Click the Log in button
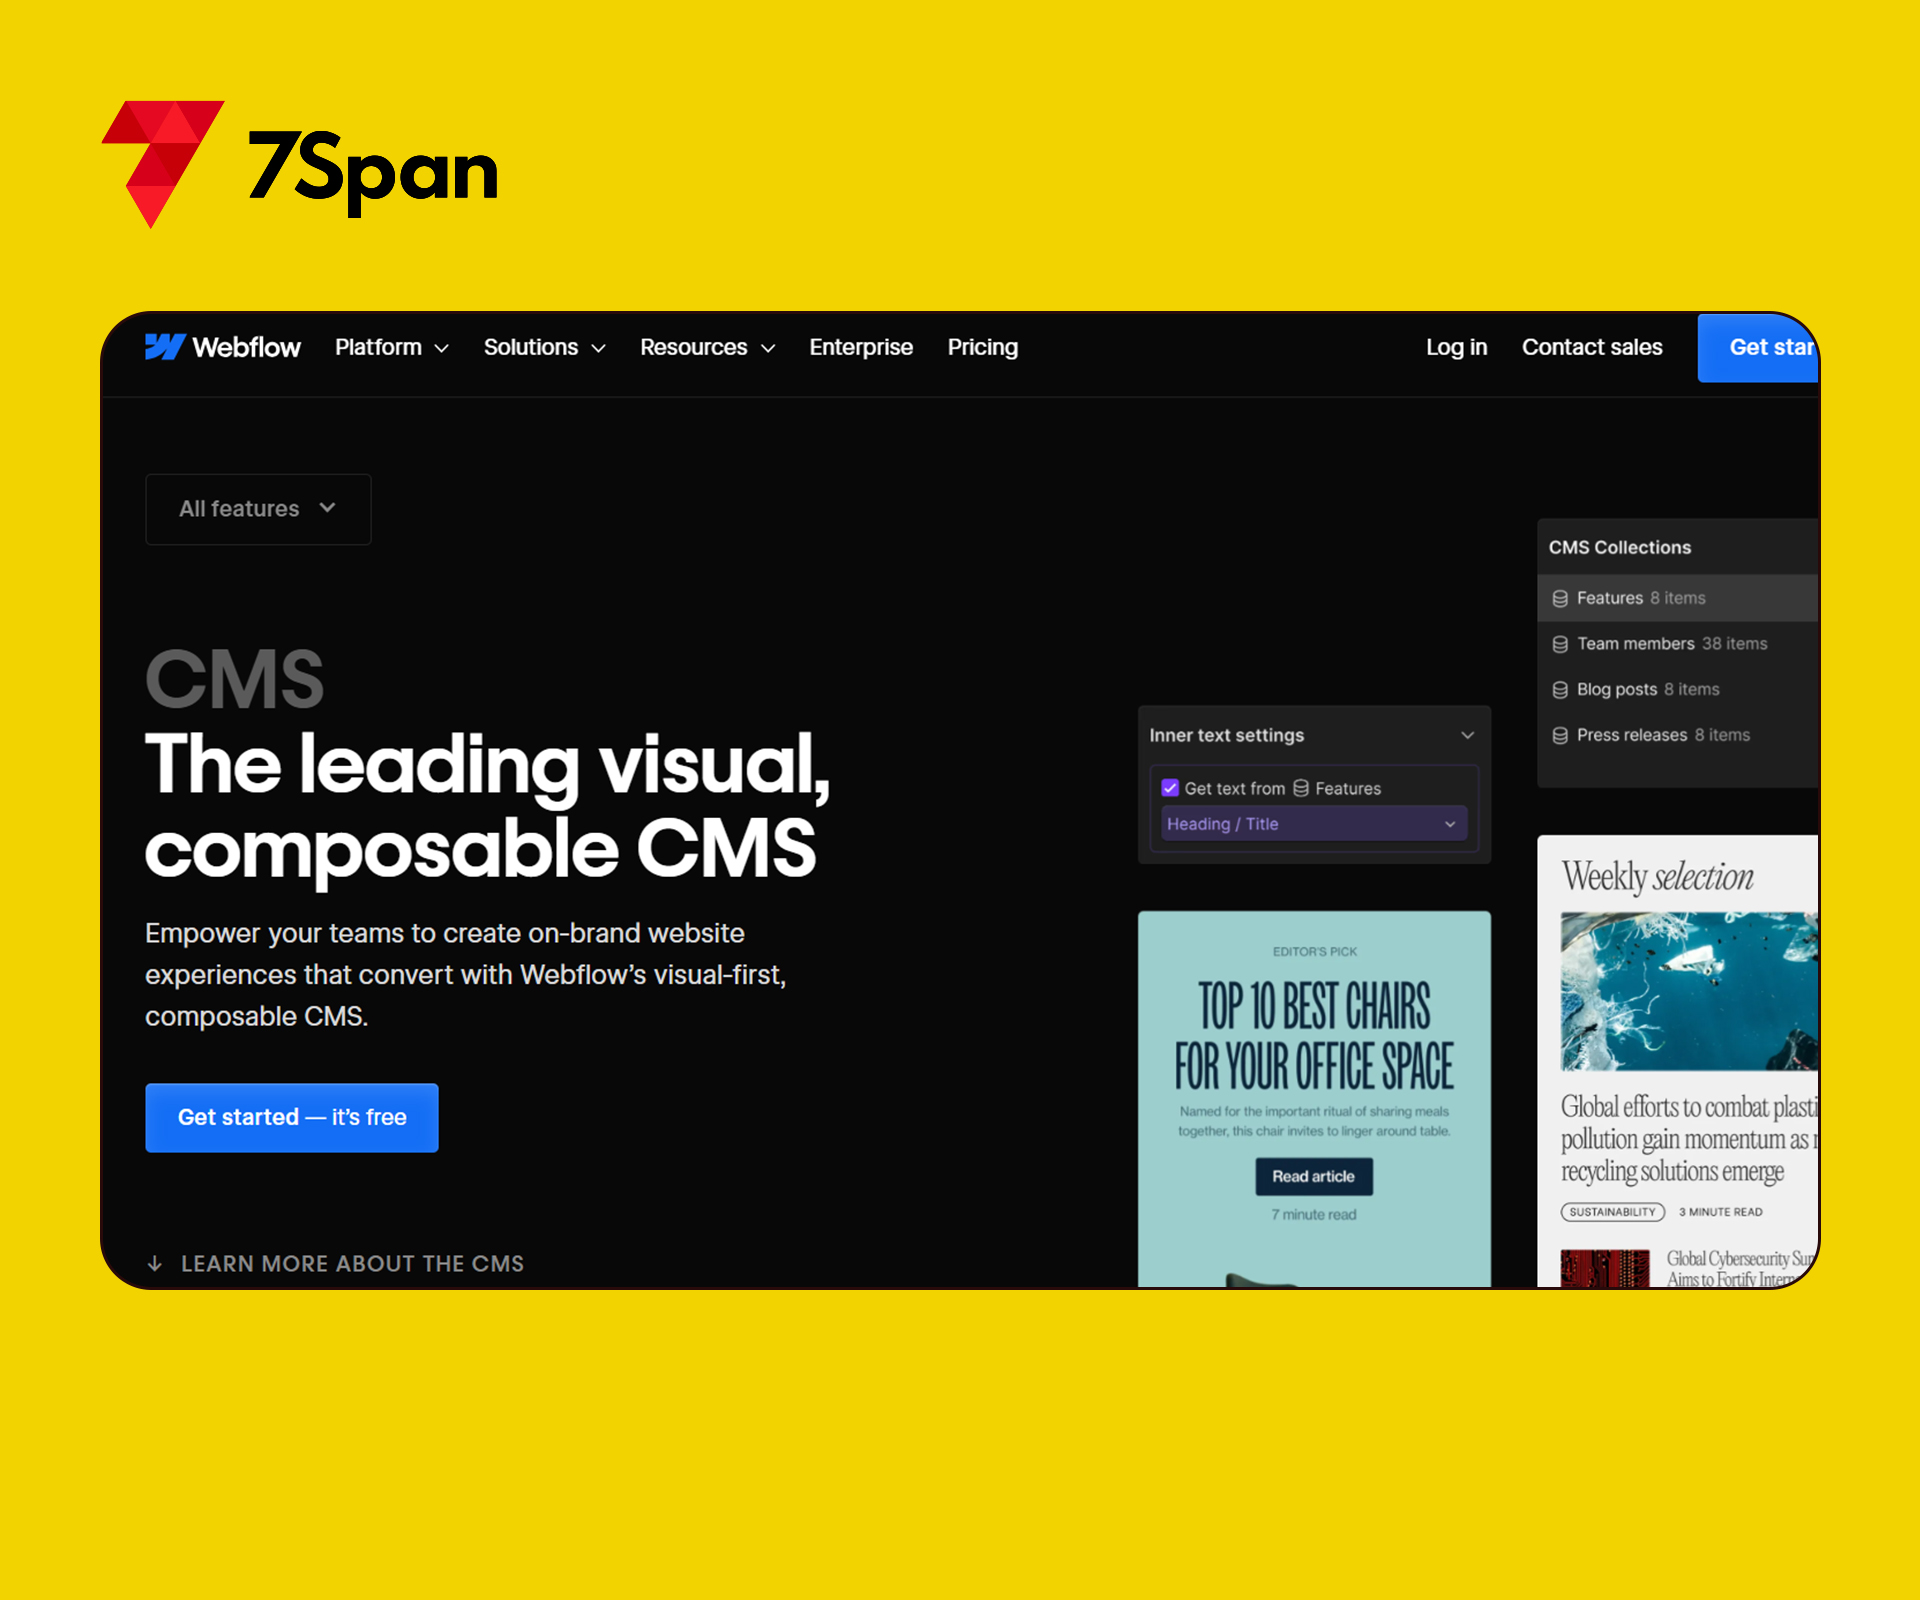Viewport: 1920px width, 1600px height. 1456,348
